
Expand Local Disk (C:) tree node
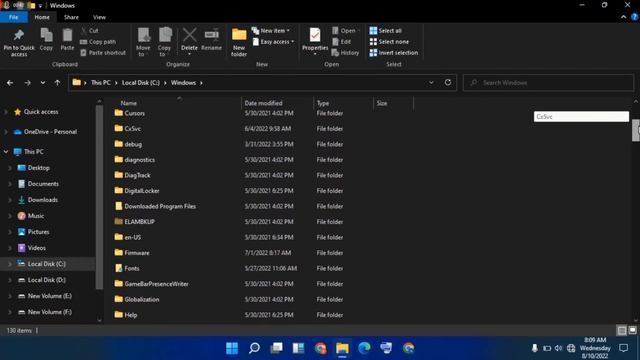point(10,264)
